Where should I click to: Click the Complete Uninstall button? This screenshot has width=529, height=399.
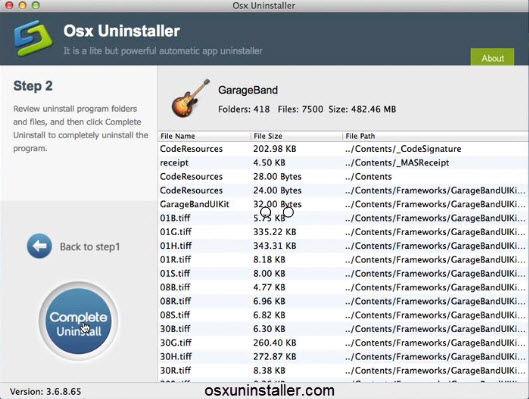pyautogui.click(x=79, y=321)
